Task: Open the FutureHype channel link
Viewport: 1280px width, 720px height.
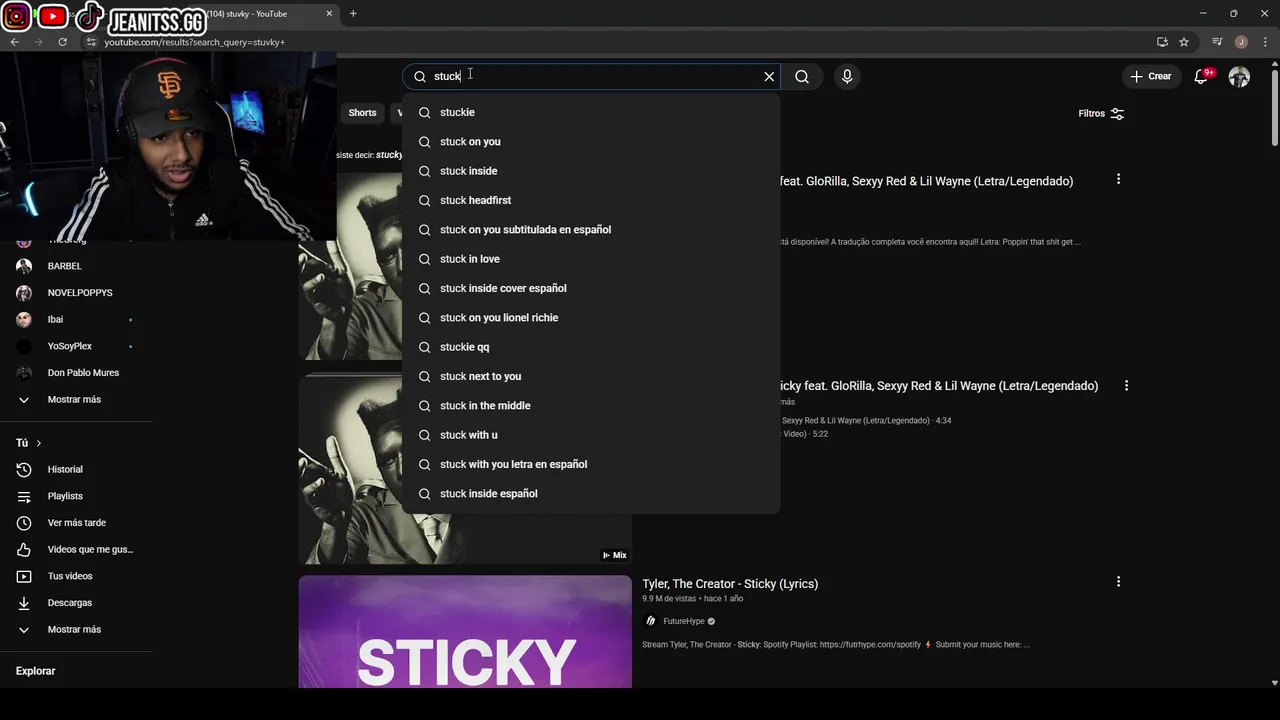Action: point(683,621)
